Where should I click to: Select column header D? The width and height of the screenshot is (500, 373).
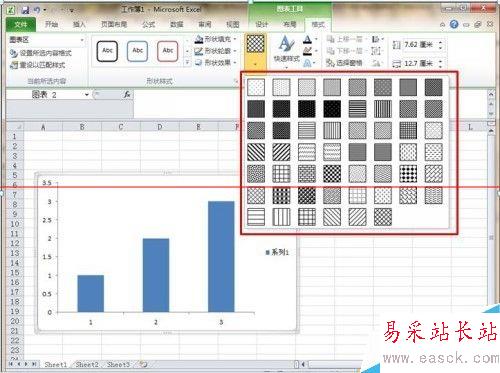160,127
